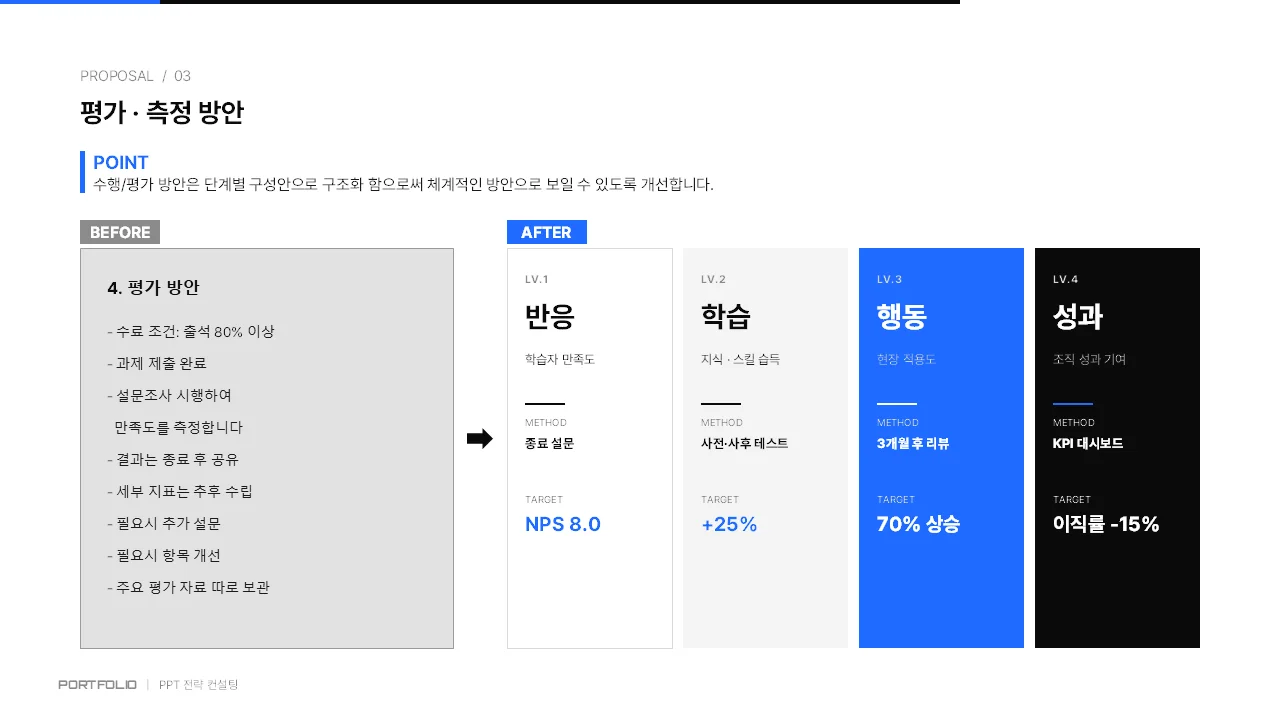Click the BEFORE label tag
1280x720 pixels.
coord(120,232)
